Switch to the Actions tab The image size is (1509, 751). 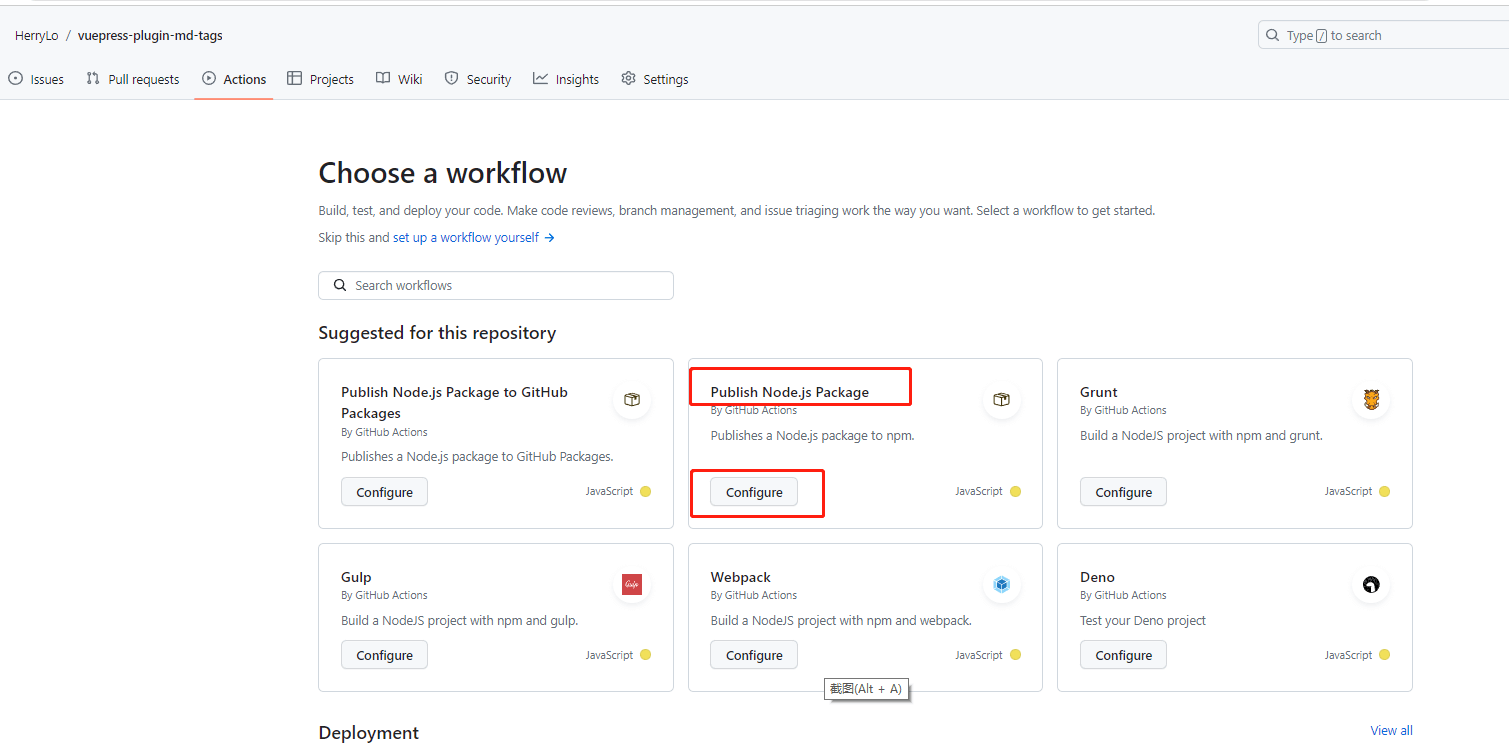click(x=234, y=79)
